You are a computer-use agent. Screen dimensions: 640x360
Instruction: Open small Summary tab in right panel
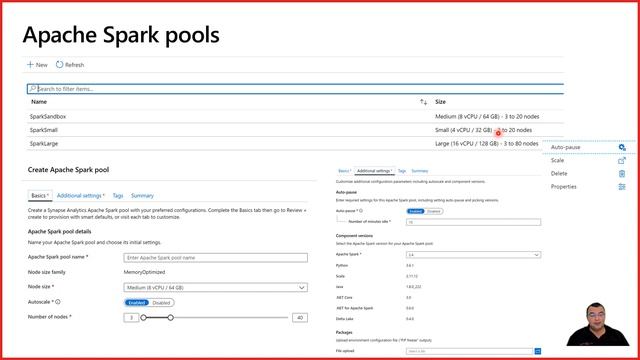[x=420, y=171]
